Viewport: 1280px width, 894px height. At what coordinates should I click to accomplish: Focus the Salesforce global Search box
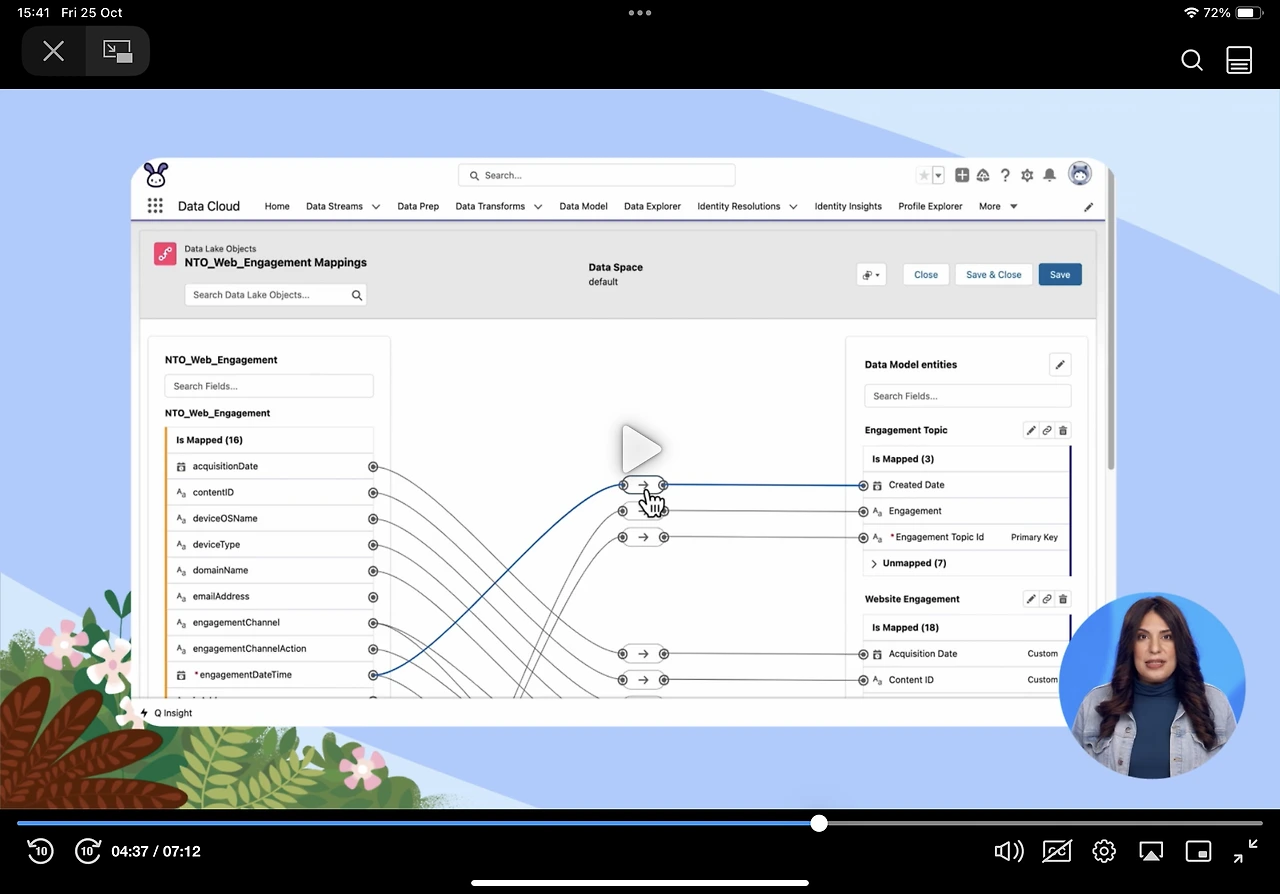[597, 175]
